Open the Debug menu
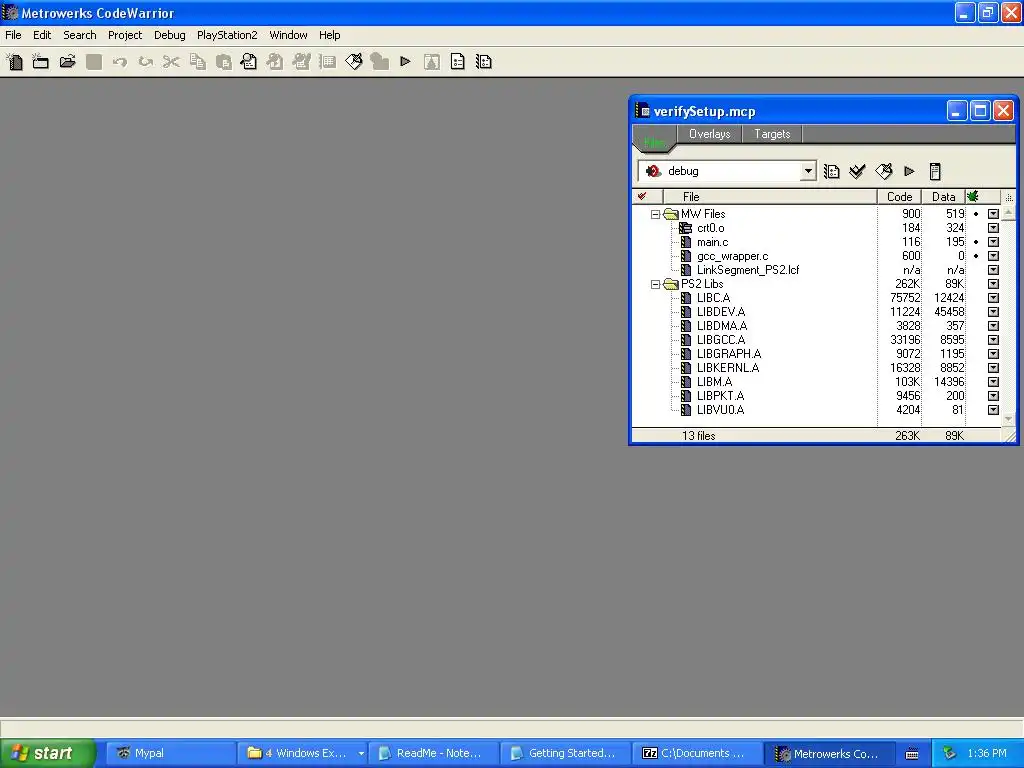Screen dimensions: 1024x768 [x=170, y=35]
